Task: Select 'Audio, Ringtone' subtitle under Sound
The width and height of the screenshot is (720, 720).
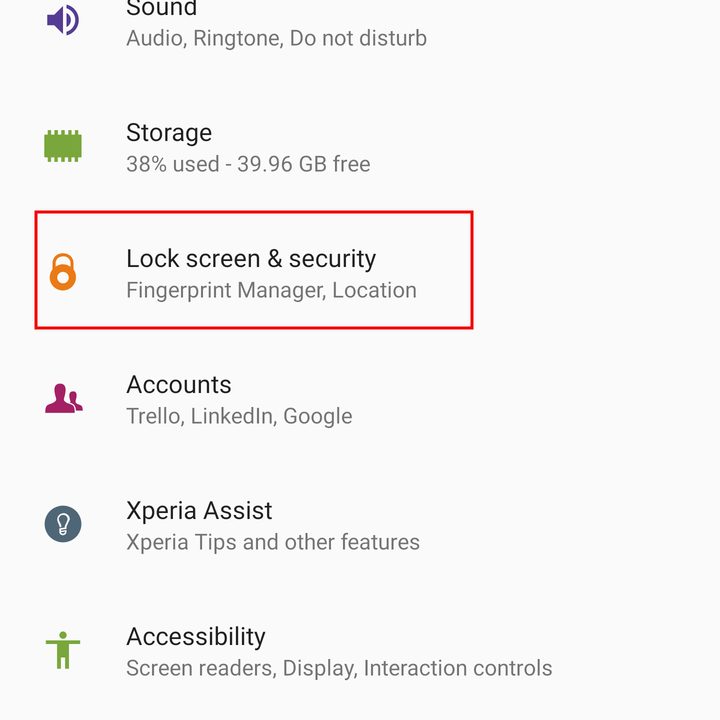Action: pos(203,38)
